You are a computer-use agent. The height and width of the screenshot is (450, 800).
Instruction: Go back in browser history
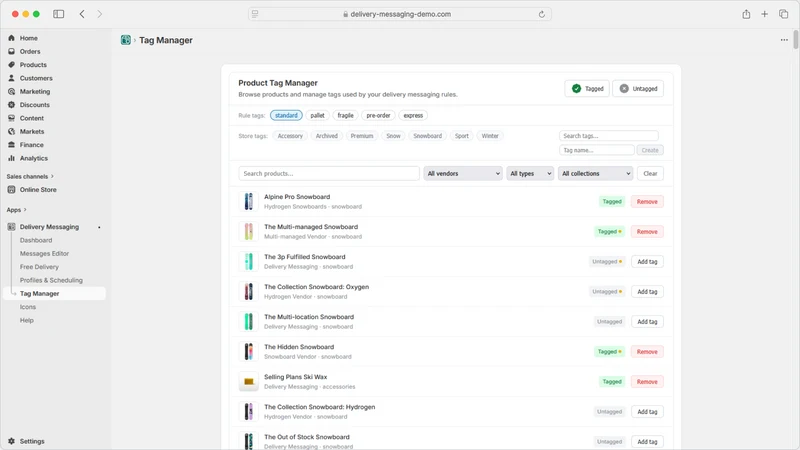click(82, 14)
